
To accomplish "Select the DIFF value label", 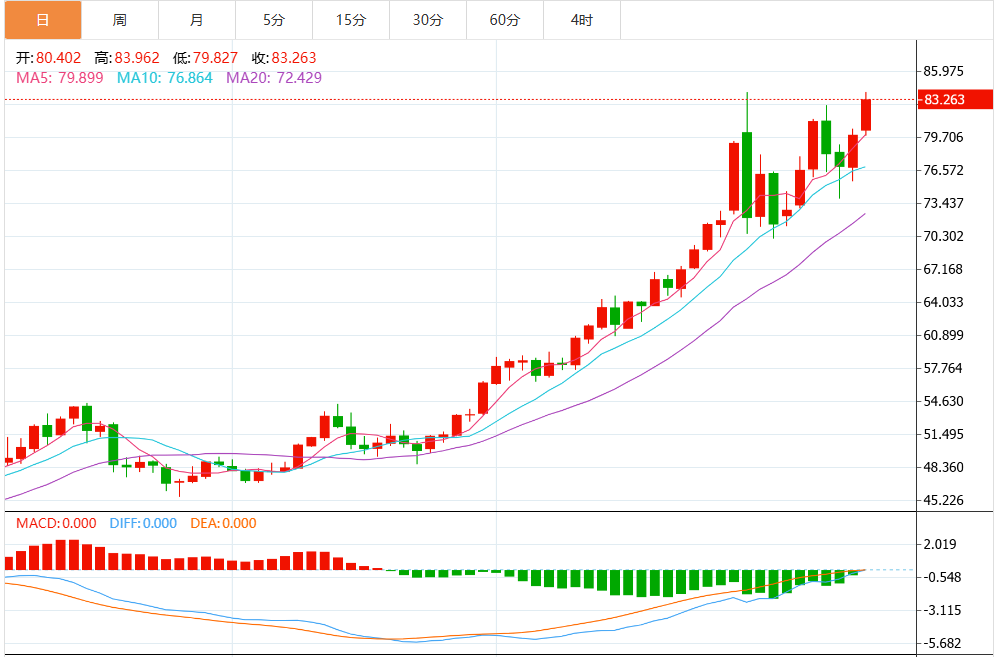I will pos(141,523).
